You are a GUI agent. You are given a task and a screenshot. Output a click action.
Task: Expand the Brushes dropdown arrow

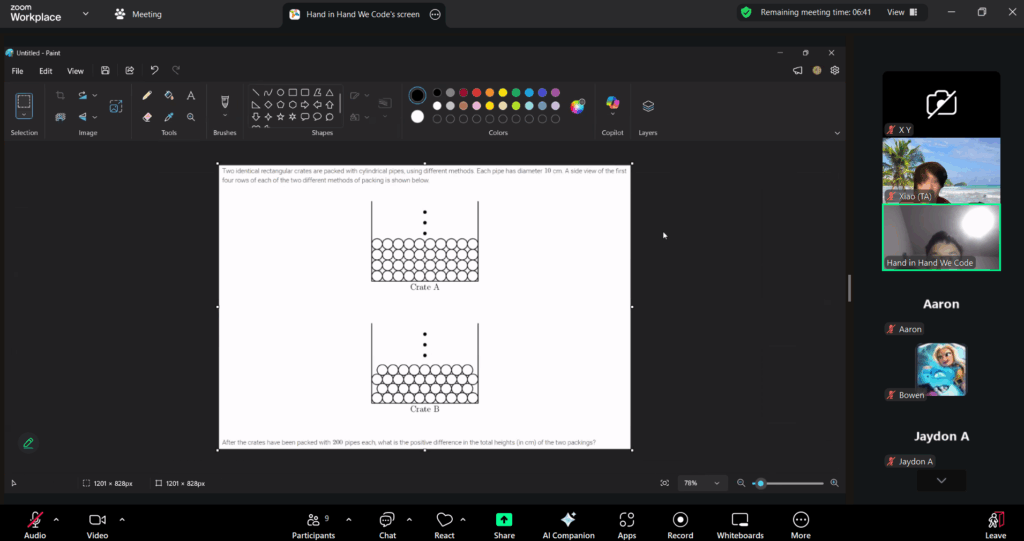click(x=225, y=117)
